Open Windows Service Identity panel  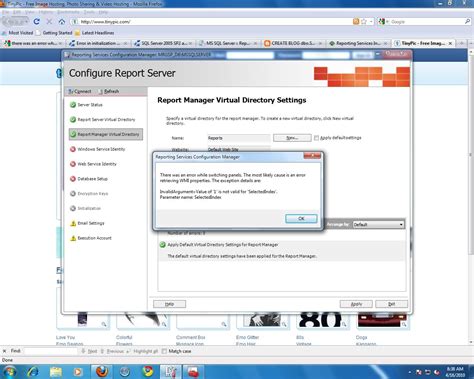(x=97, y=149)
